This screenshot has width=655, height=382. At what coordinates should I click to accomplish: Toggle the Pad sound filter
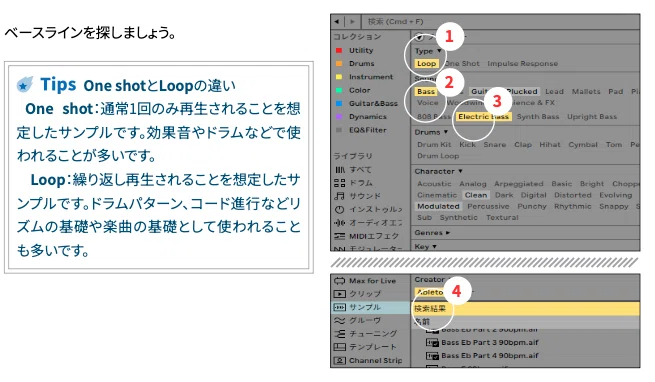[615, 92]
